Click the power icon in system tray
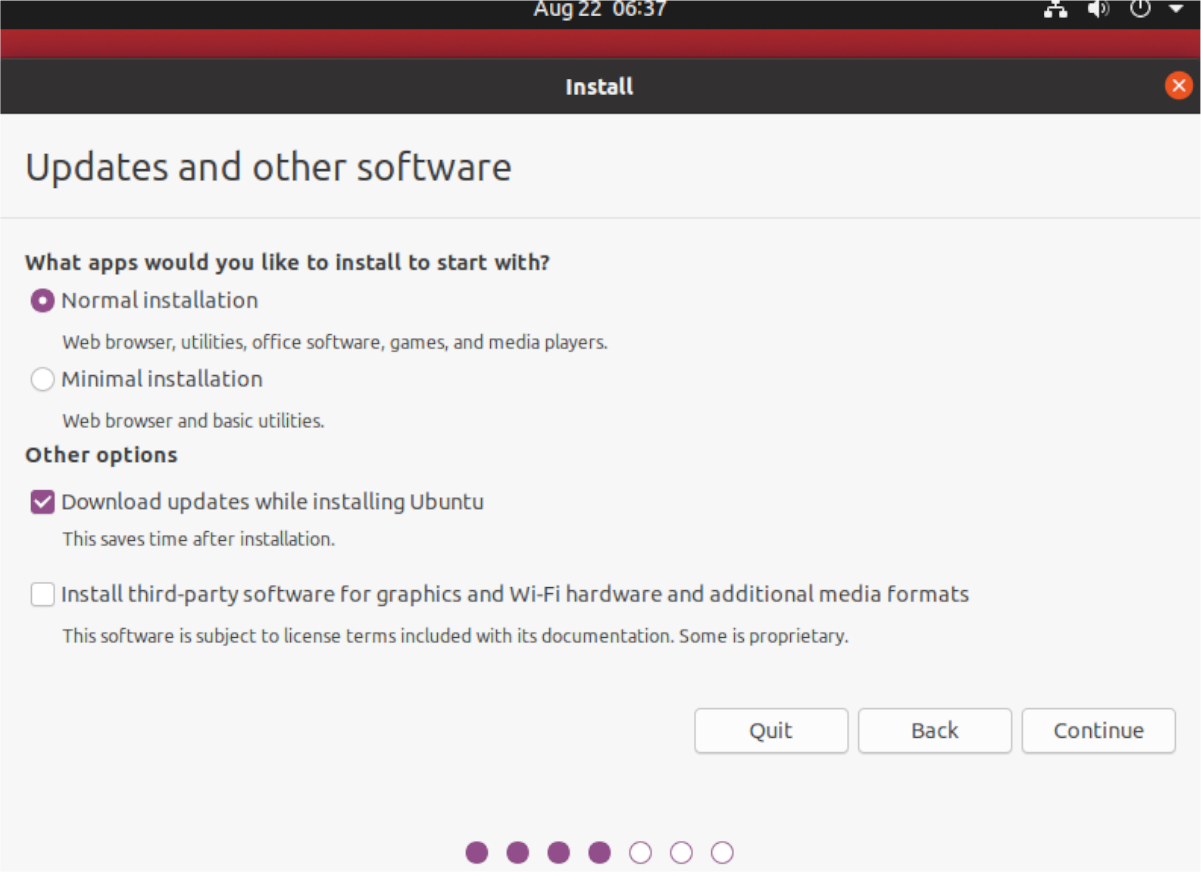This screenshot has height=872, width=1201. (x=1140, y=10)
